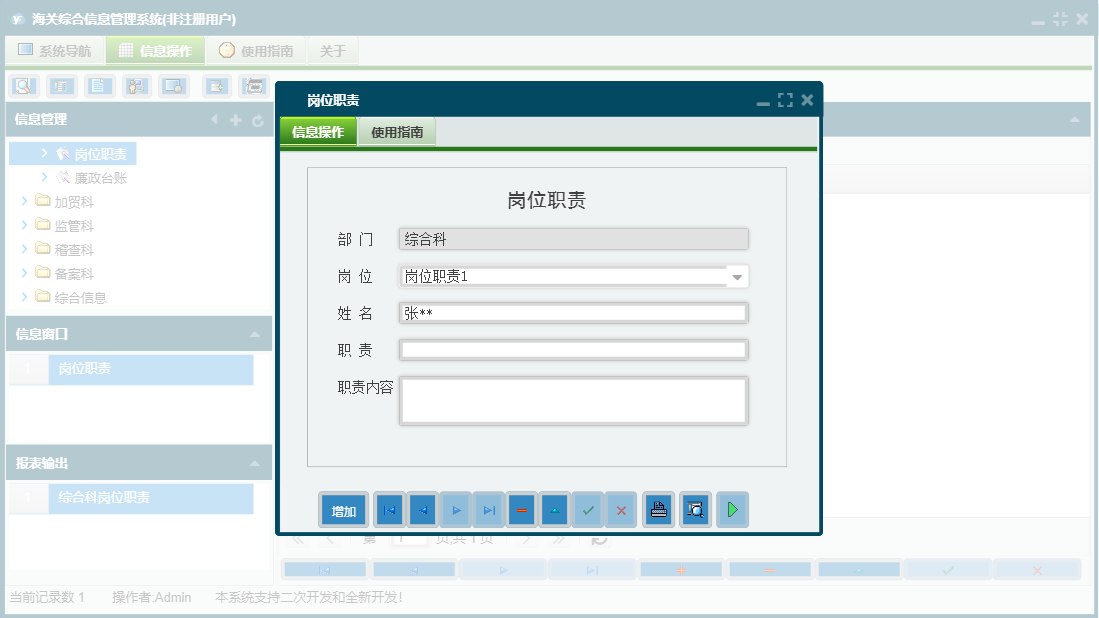The width and height of the screenshot is (1099, 618).
Task: Confirm changes with the green checkmark
Action: point(588,509)
